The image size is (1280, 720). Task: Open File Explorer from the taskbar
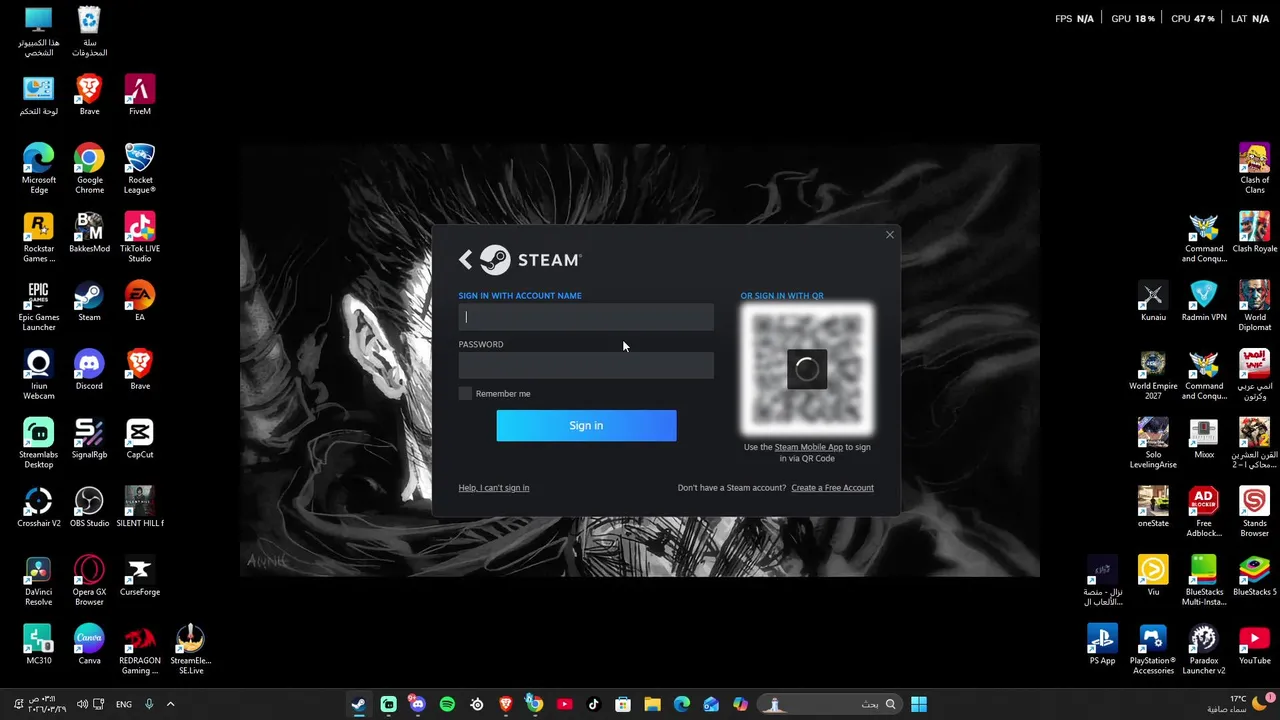652,704
